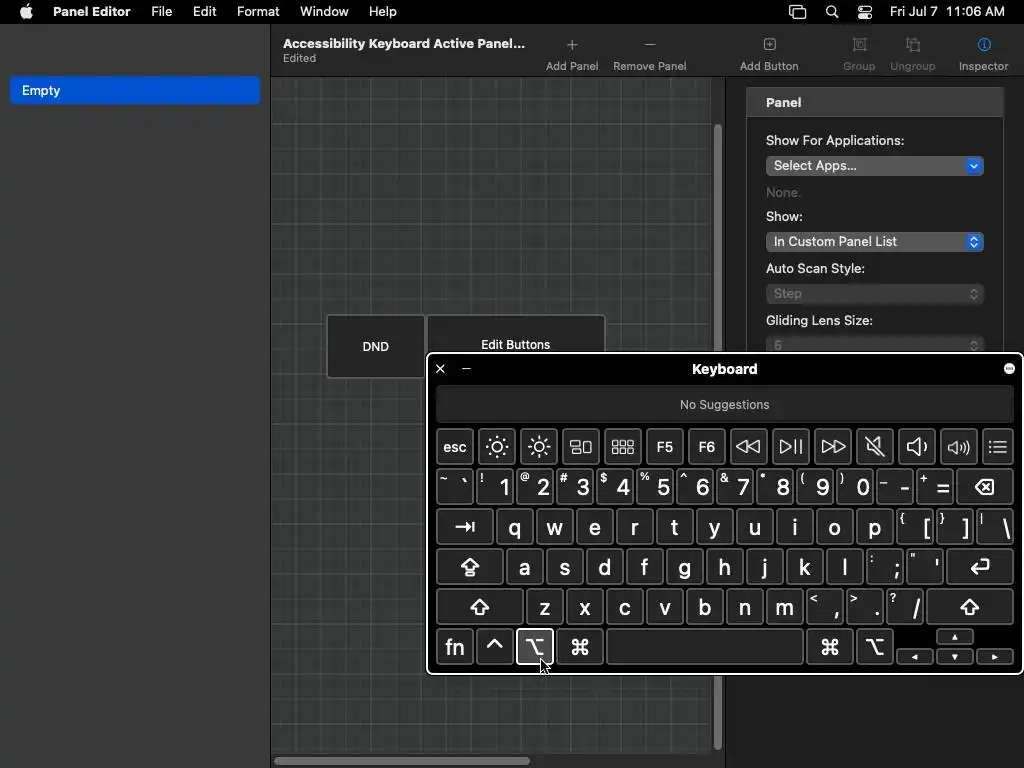
Task: Open the Panel Editor app menu
Action: click(x=91, y=12)
